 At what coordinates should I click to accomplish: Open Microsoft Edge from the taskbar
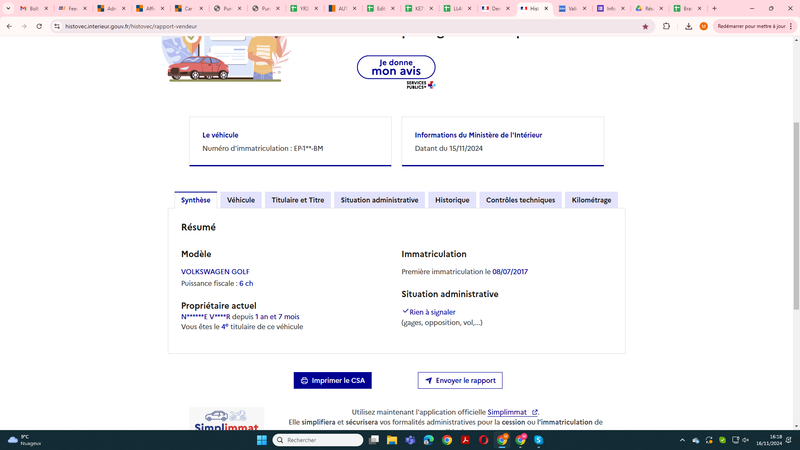point(429,440)
